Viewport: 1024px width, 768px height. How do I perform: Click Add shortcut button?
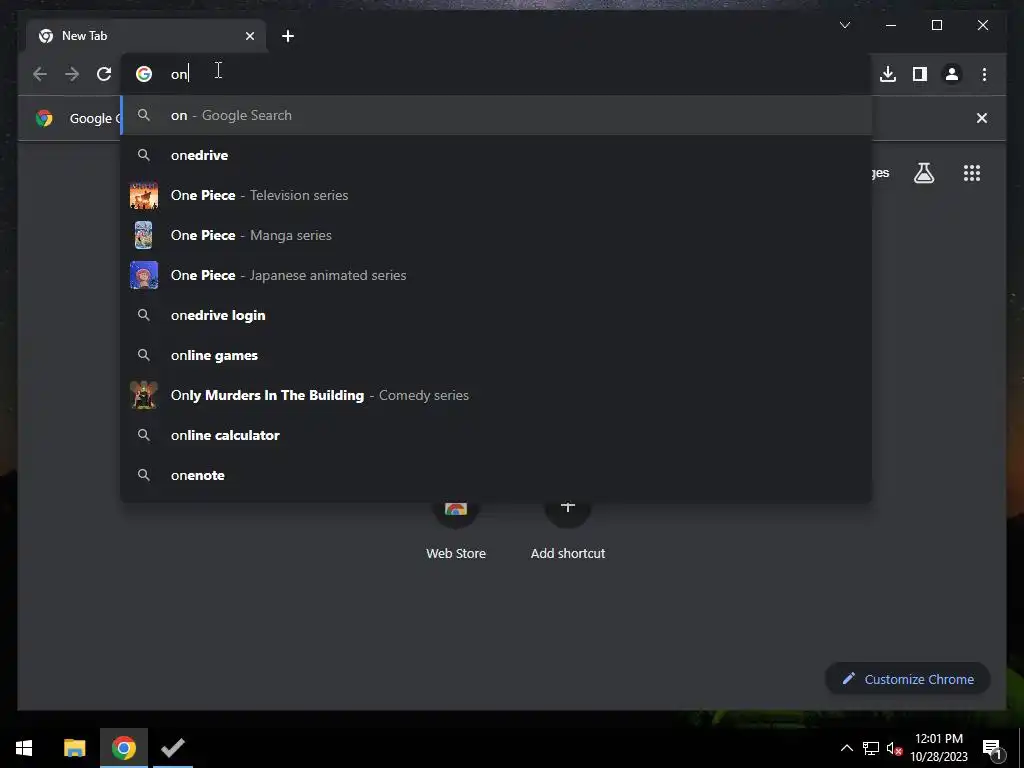point(568,532)
